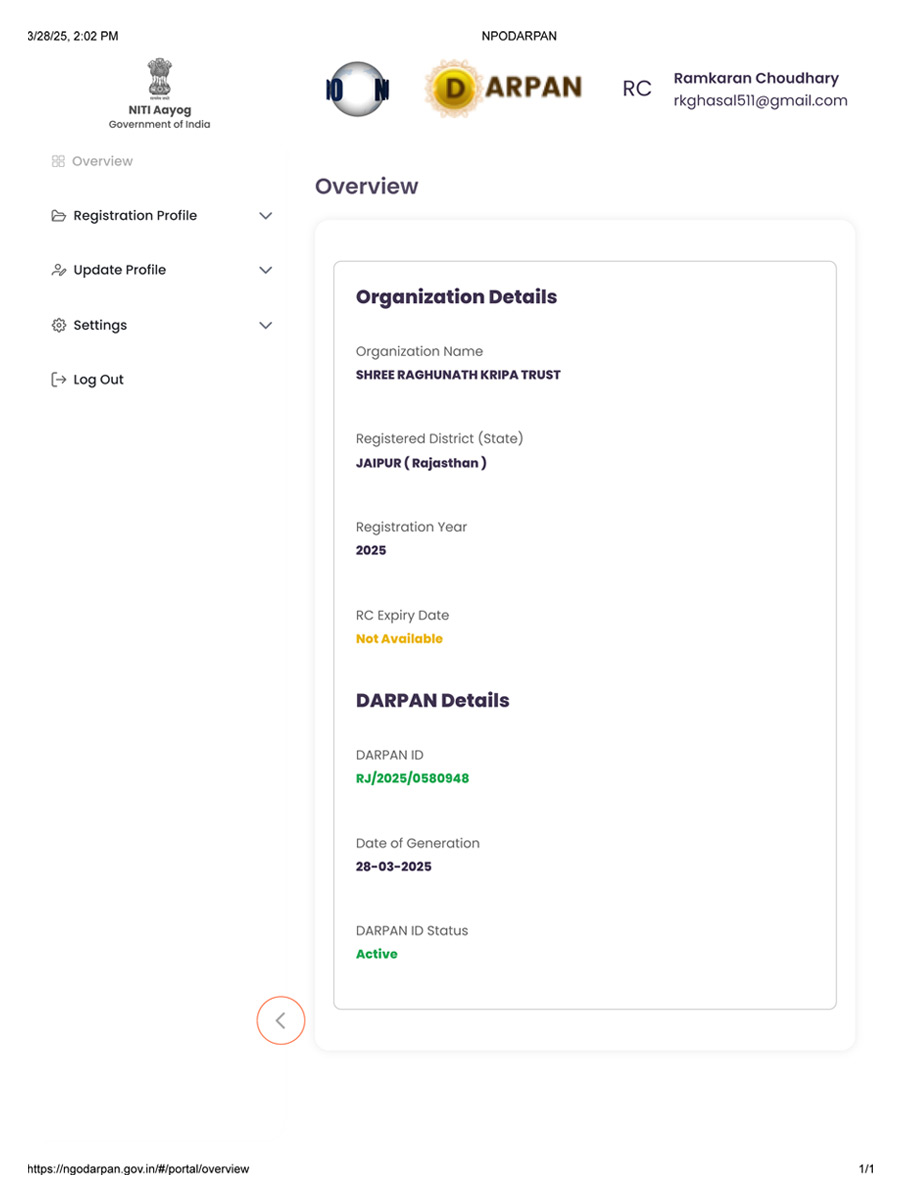
Task: Collapse the sidebar with round arrow button
Action: pos(280,1021)
